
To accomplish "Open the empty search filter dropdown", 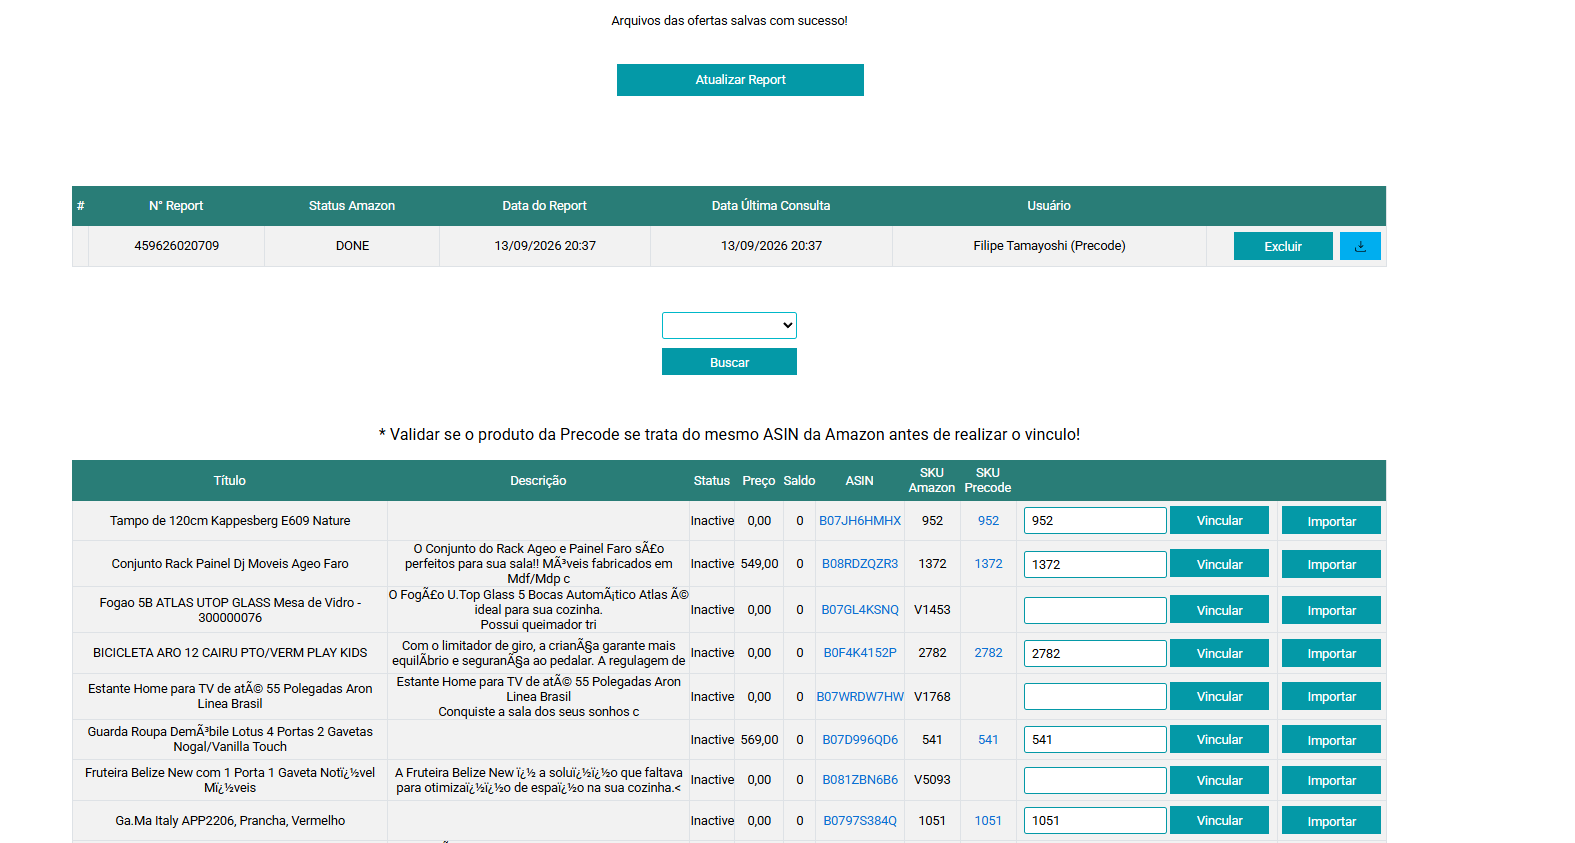I will point(729,325).
